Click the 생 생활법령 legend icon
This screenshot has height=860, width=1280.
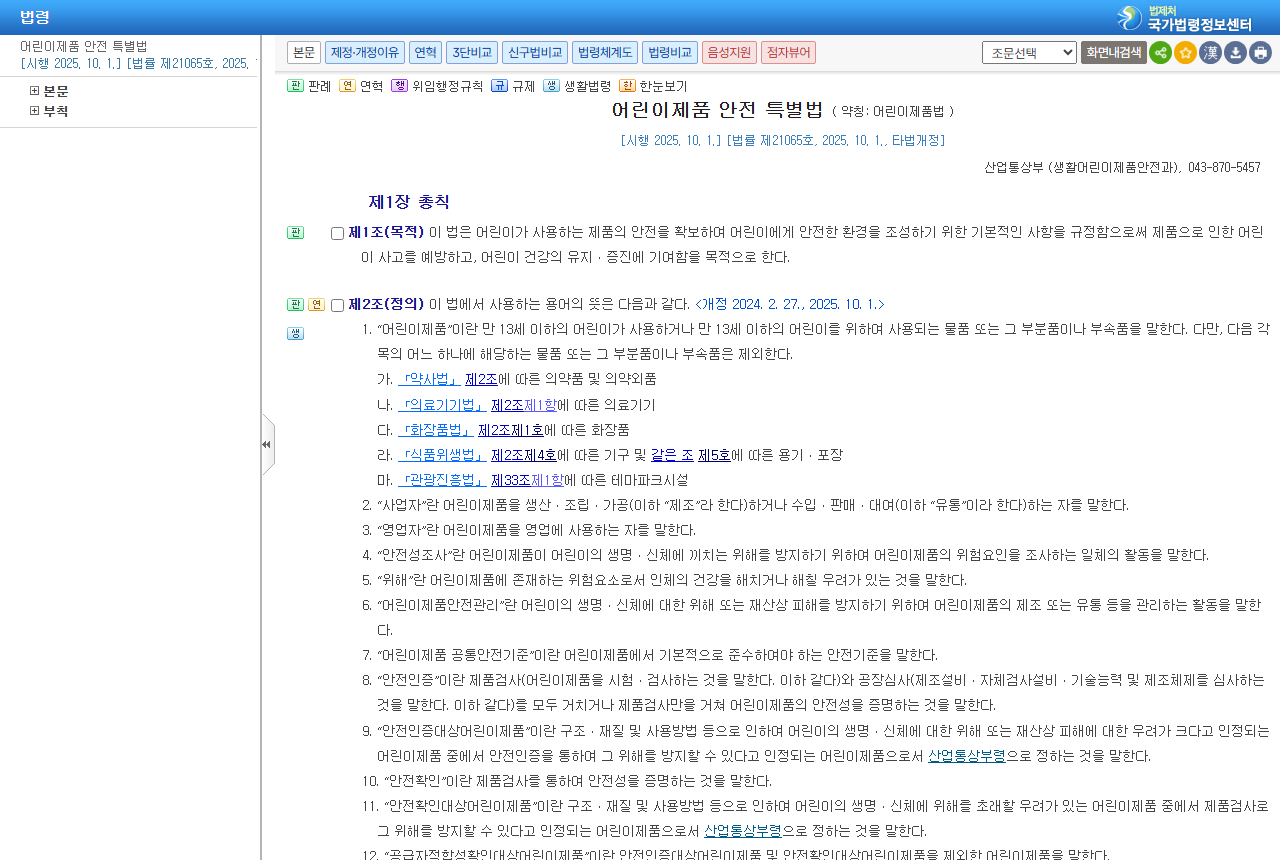551,86
